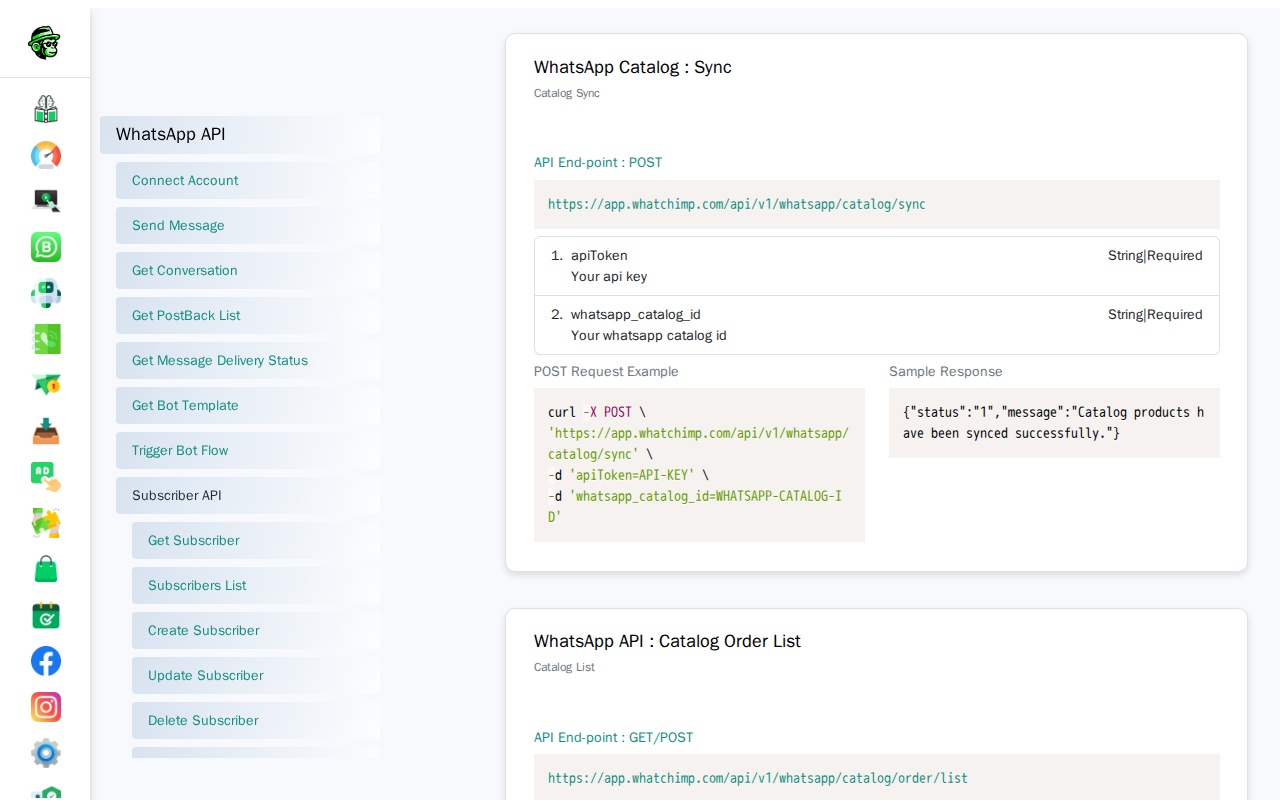Go to Get Conversation section
The width and height of the screenshot is (1280, 800).
(248, 271)
